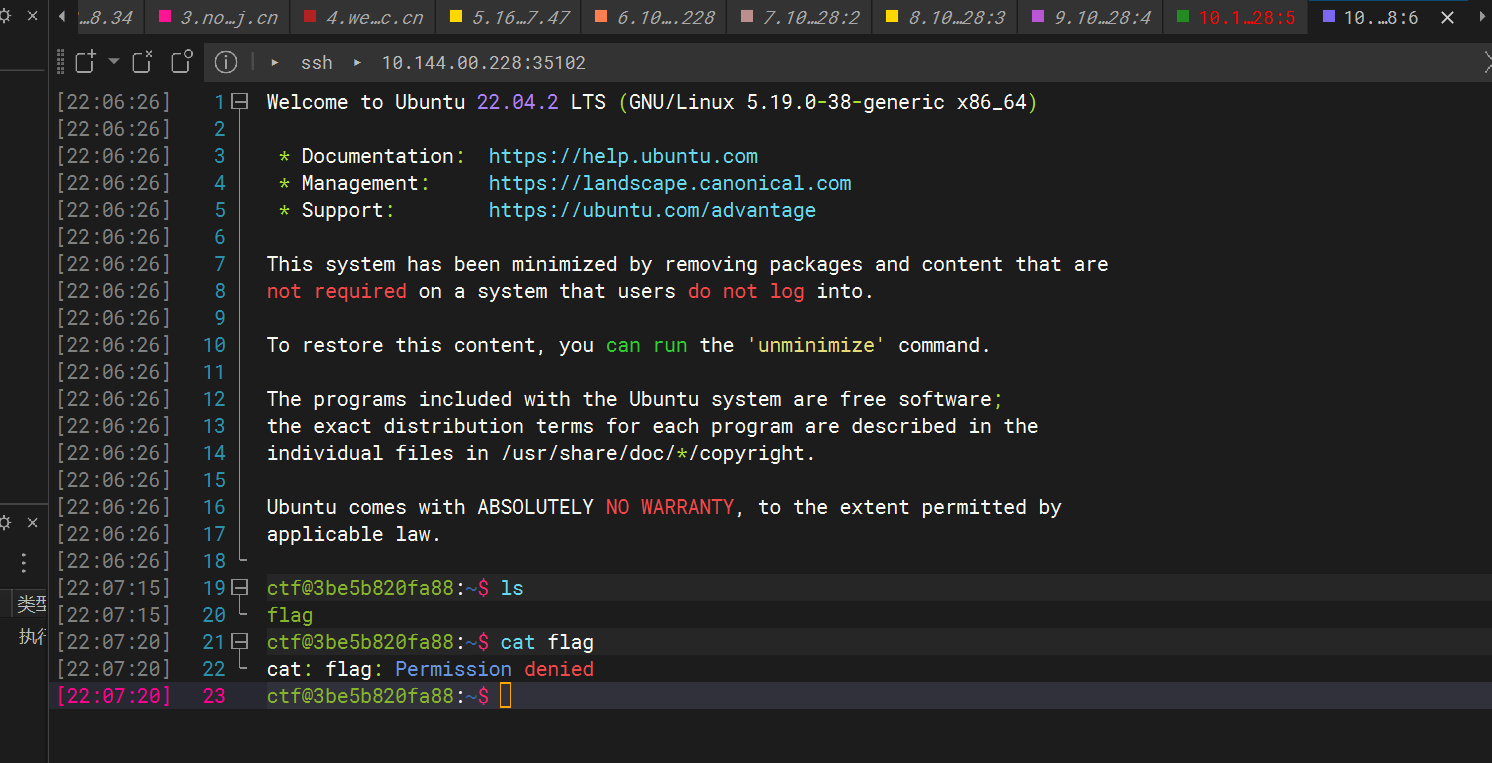The height and width of the screenshot is (763, 1492).
Task: Click the [22:07:15] timestamp on line 19
Action: [114, 588]
